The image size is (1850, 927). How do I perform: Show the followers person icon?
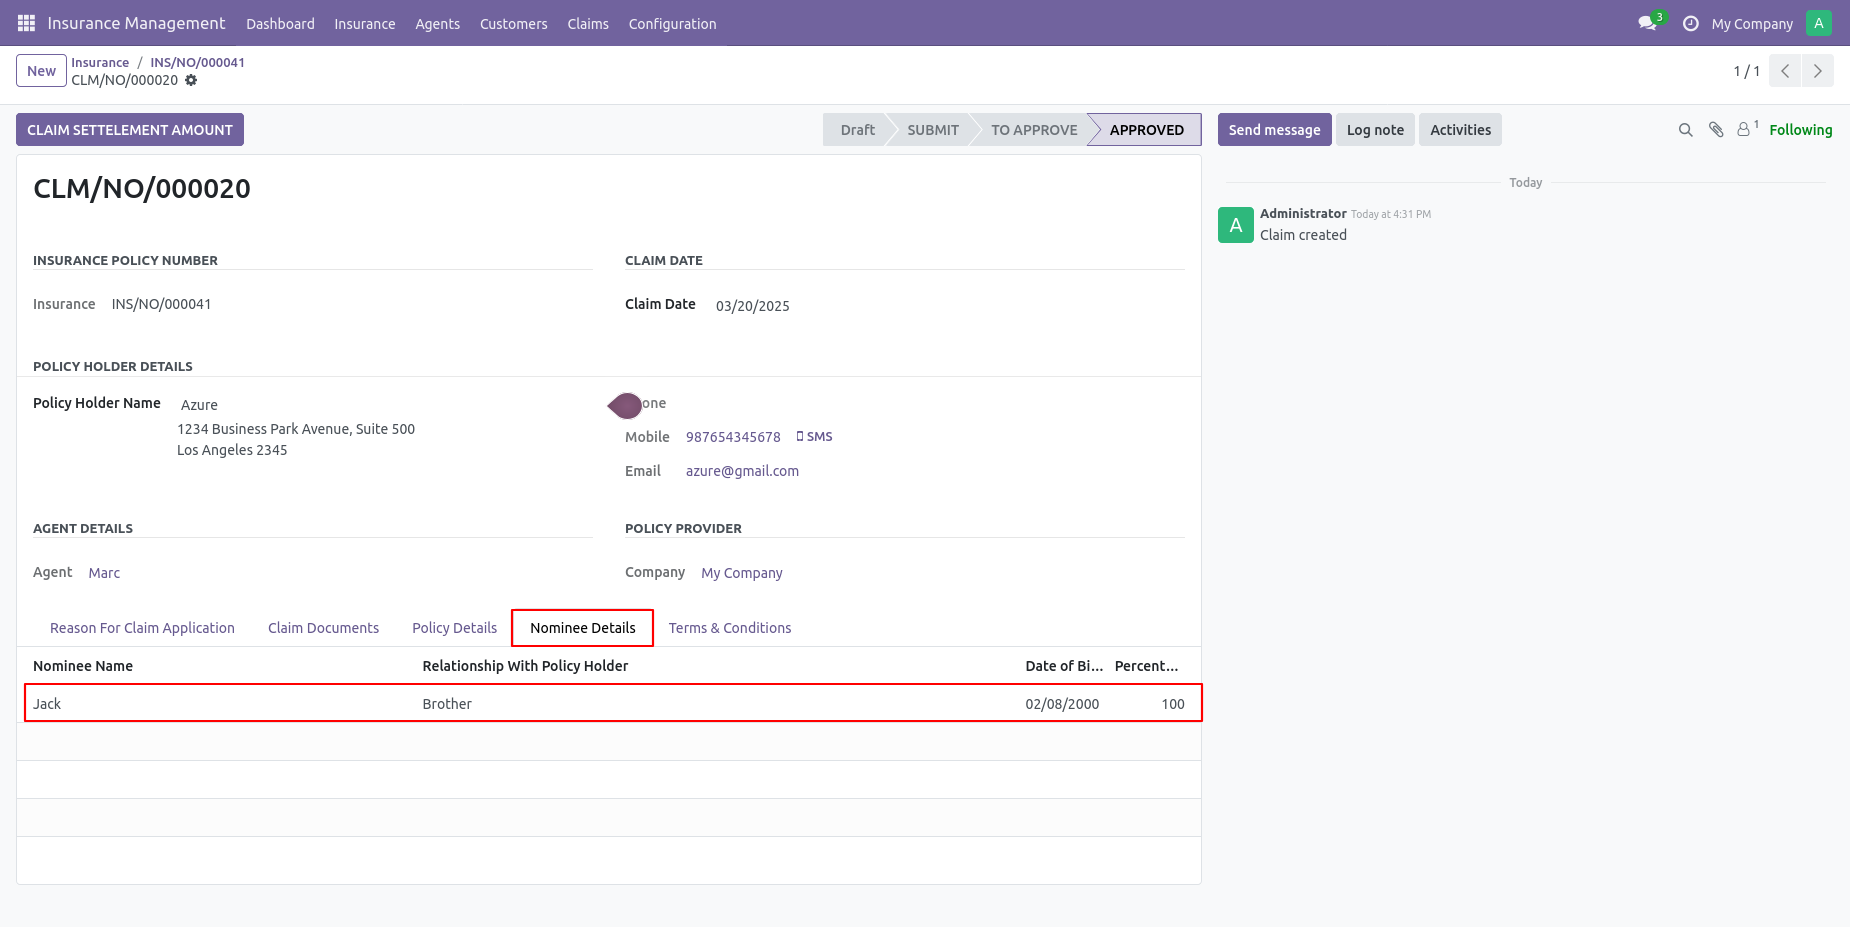pos(1745,129)
